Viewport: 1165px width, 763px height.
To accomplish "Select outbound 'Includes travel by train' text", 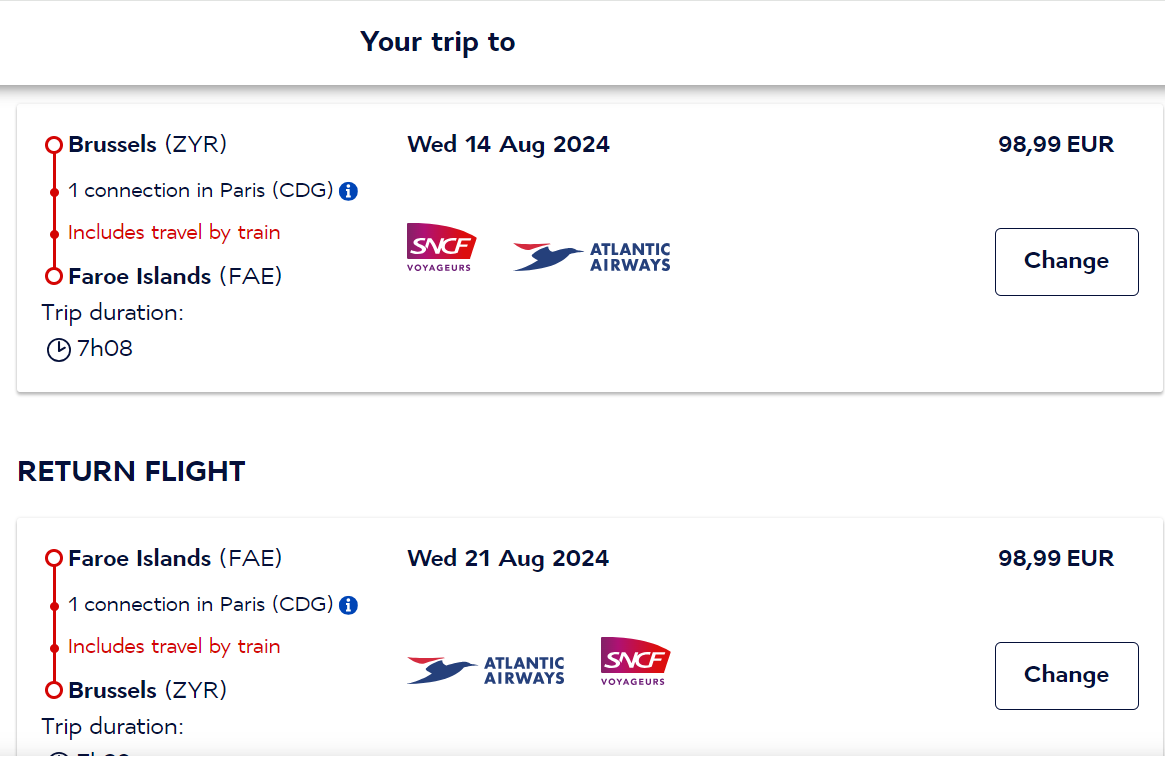I will coord(174,233).
